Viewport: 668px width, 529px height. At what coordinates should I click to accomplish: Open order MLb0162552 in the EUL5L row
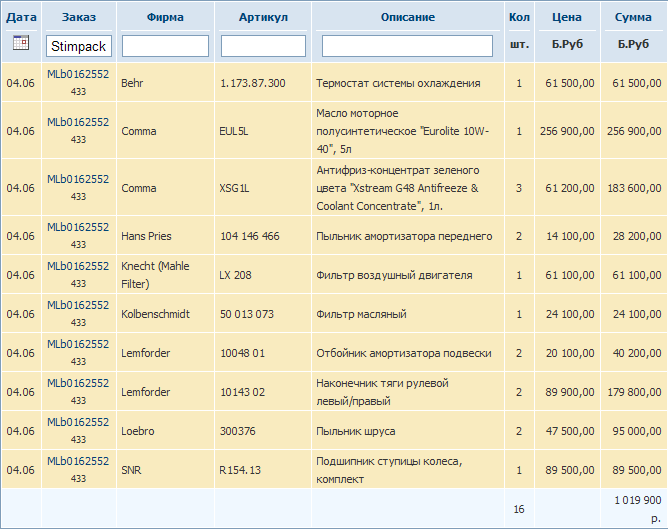coord(78,122)
